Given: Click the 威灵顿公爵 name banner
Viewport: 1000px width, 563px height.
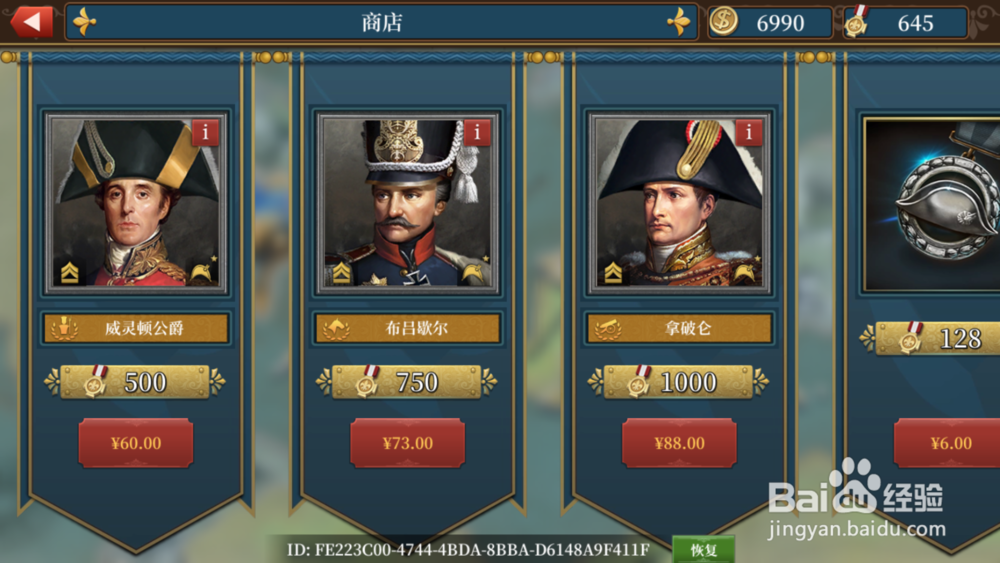Looking at the screenshot, I should click(136, 328).
